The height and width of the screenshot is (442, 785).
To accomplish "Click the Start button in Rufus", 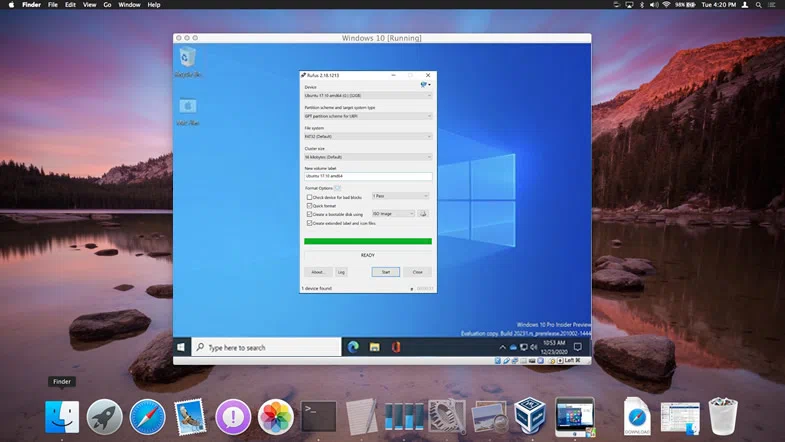I will coord(385,272).
